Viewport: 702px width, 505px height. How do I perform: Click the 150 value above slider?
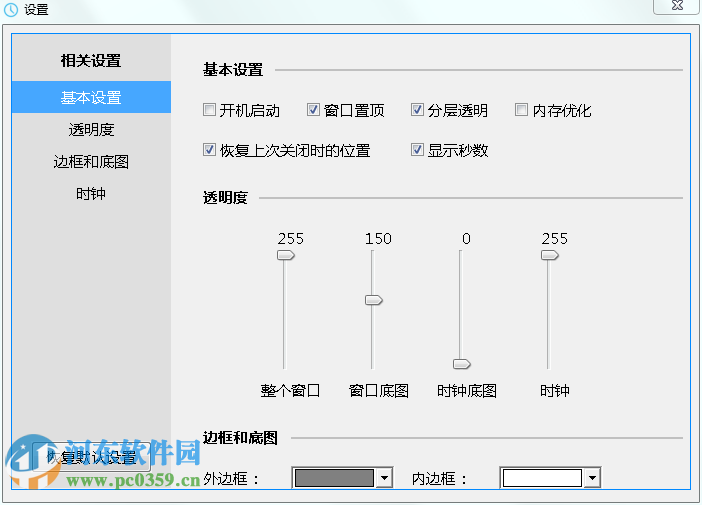click(378, 239)
